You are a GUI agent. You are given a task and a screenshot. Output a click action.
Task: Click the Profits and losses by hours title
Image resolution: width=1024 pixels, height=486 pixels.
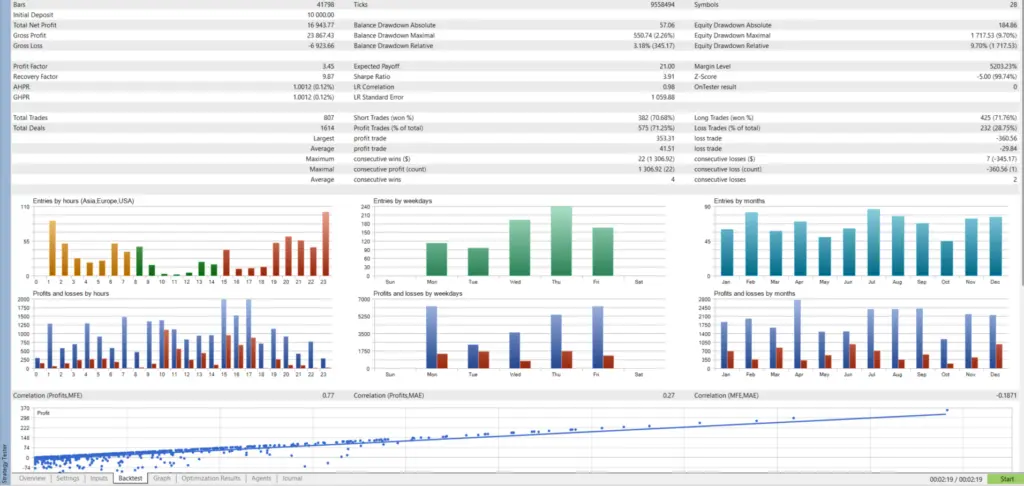click(71, 293)
